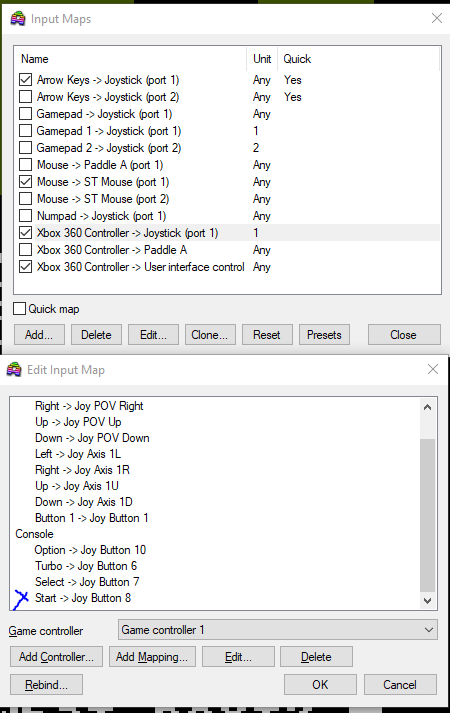Click the Clone... button

pos(210,335)
